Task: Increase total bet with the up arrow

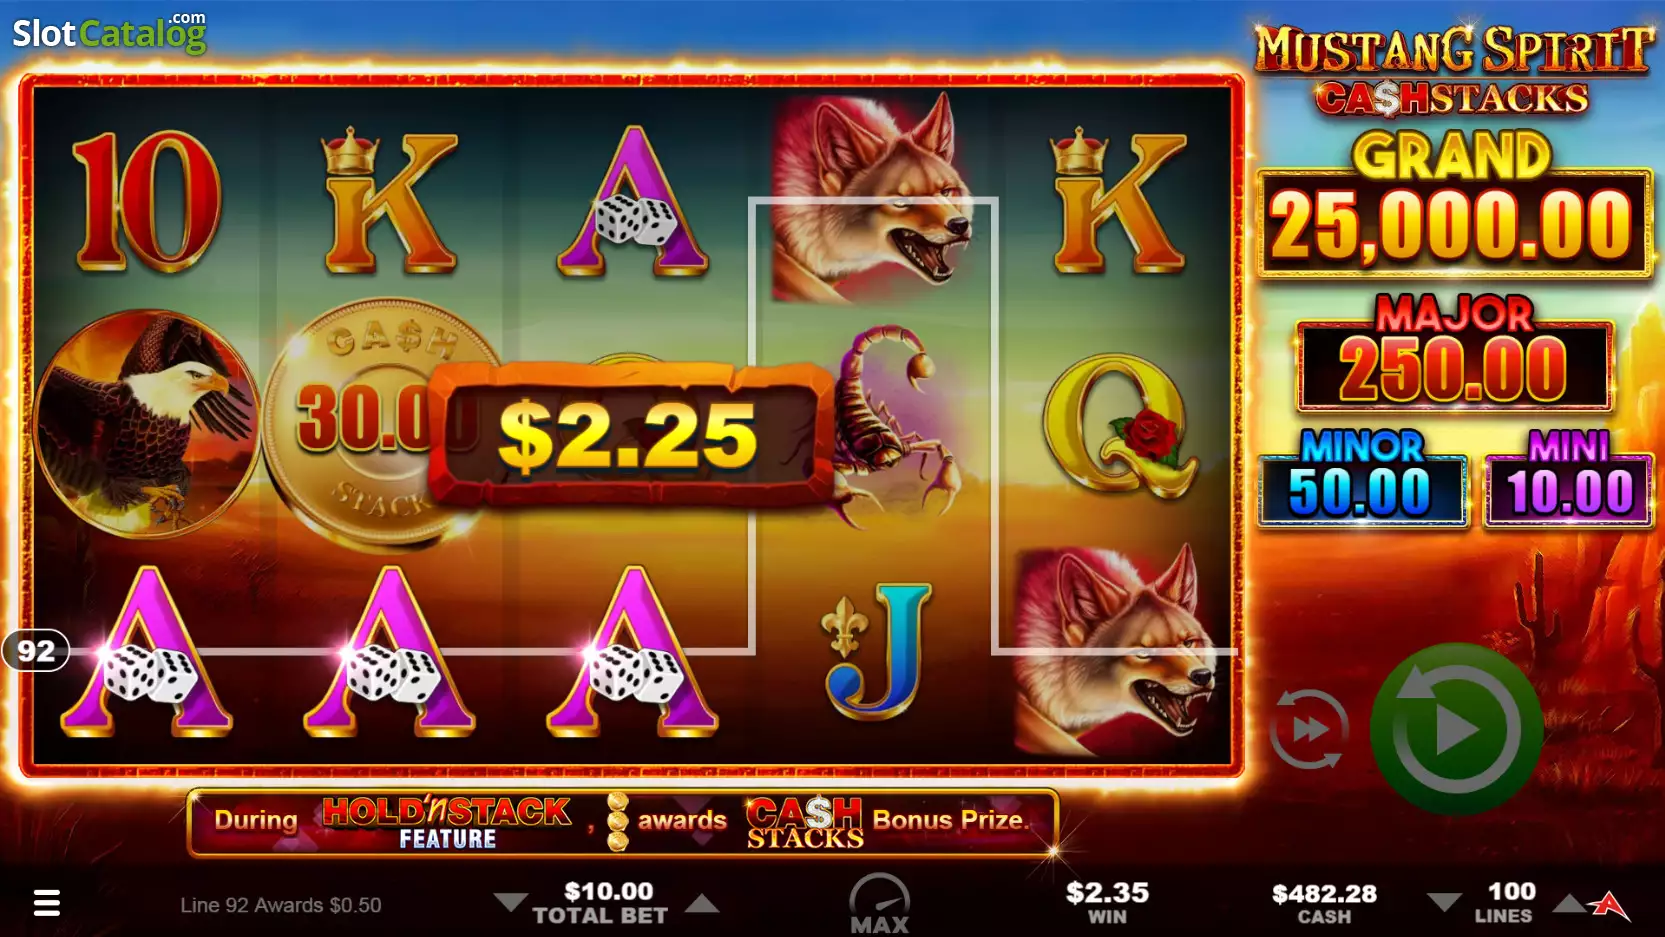Action: (702, 903)
